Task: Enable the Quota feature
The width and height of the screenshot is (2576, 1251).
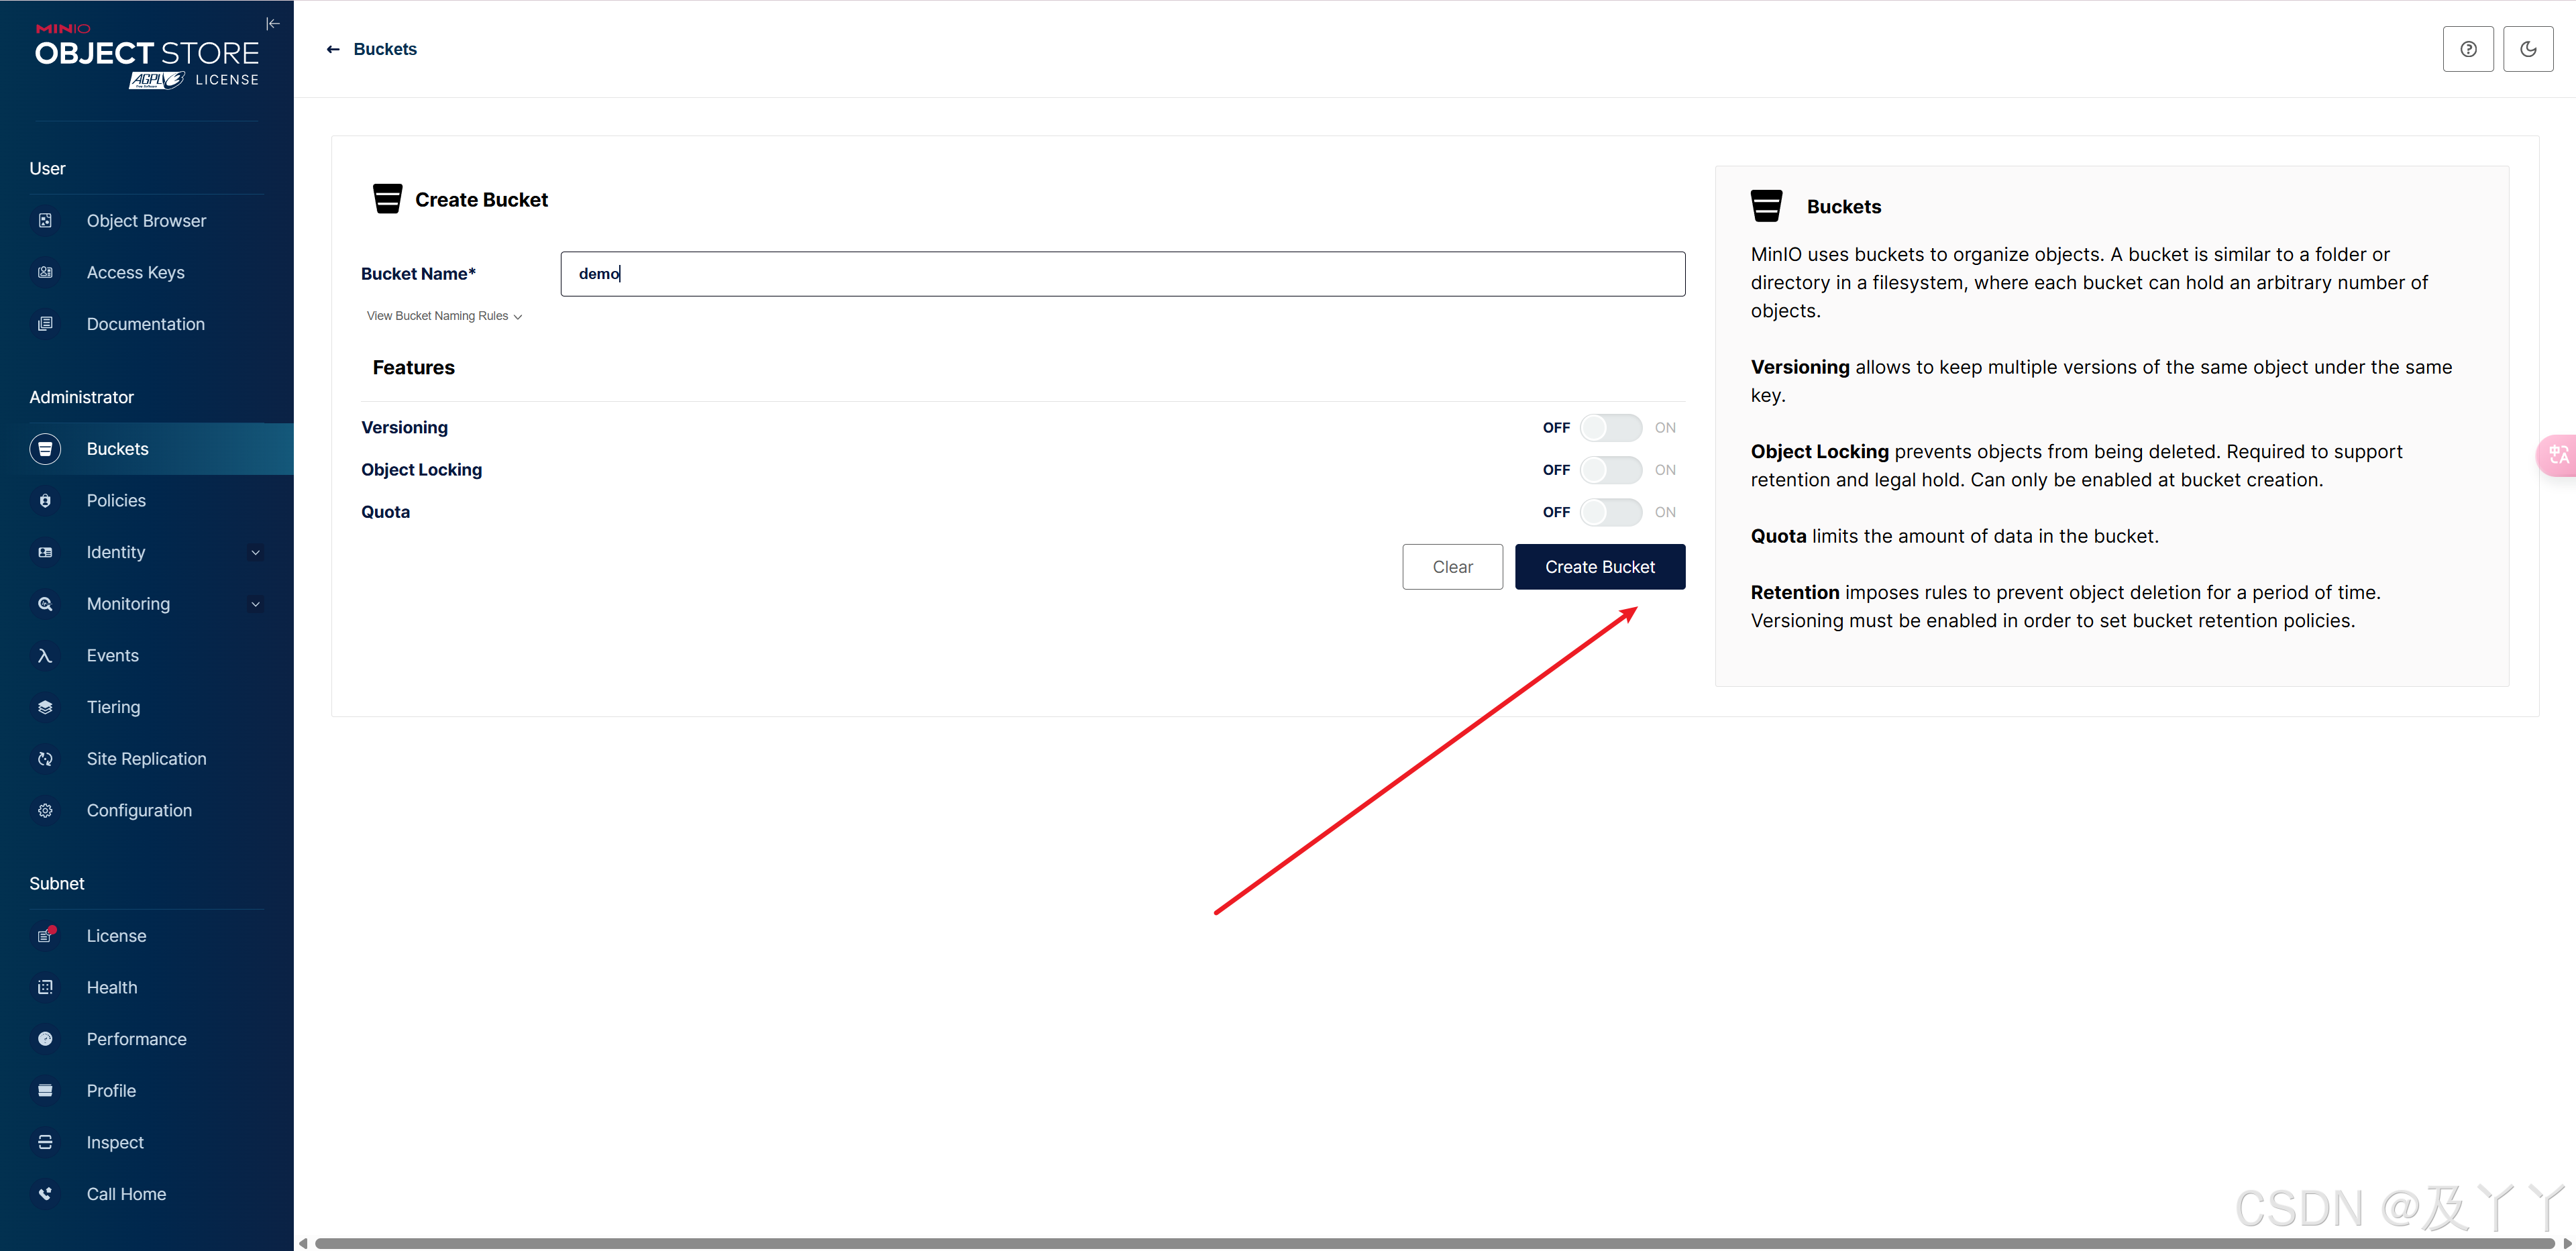Action: click(1610, 511)
